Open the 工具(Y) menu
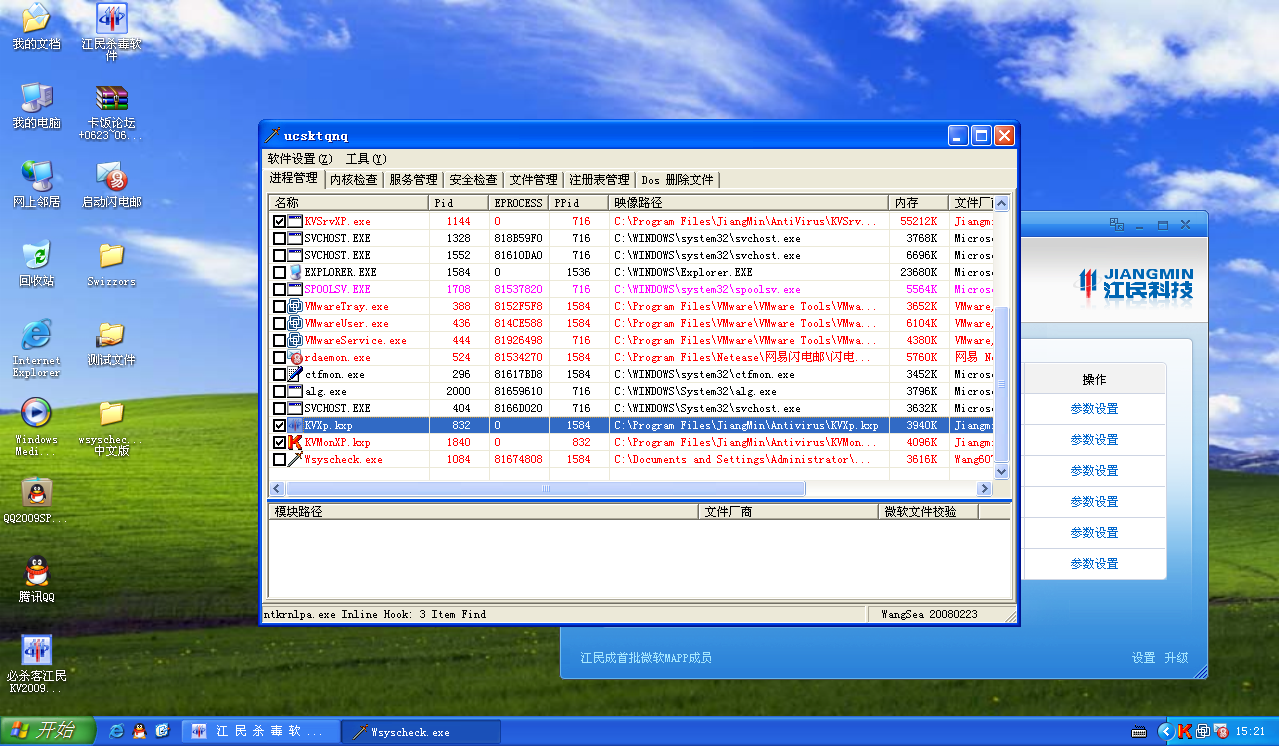The height and width of the screenshot is (746, 1279). click(x=365, y=159)
